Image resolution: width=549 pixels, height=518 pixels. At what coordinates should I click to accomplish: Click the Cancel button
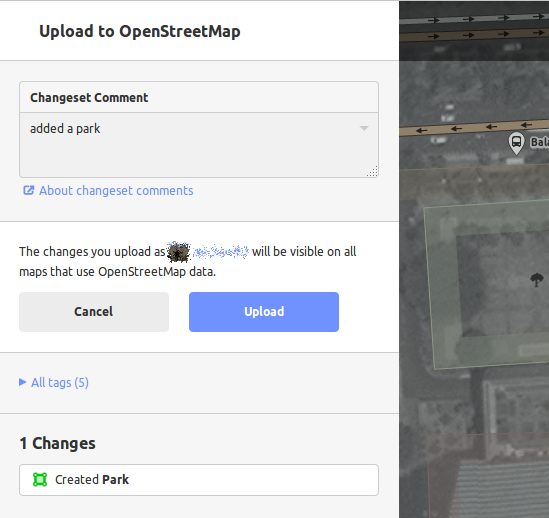(x=94, y=312)
